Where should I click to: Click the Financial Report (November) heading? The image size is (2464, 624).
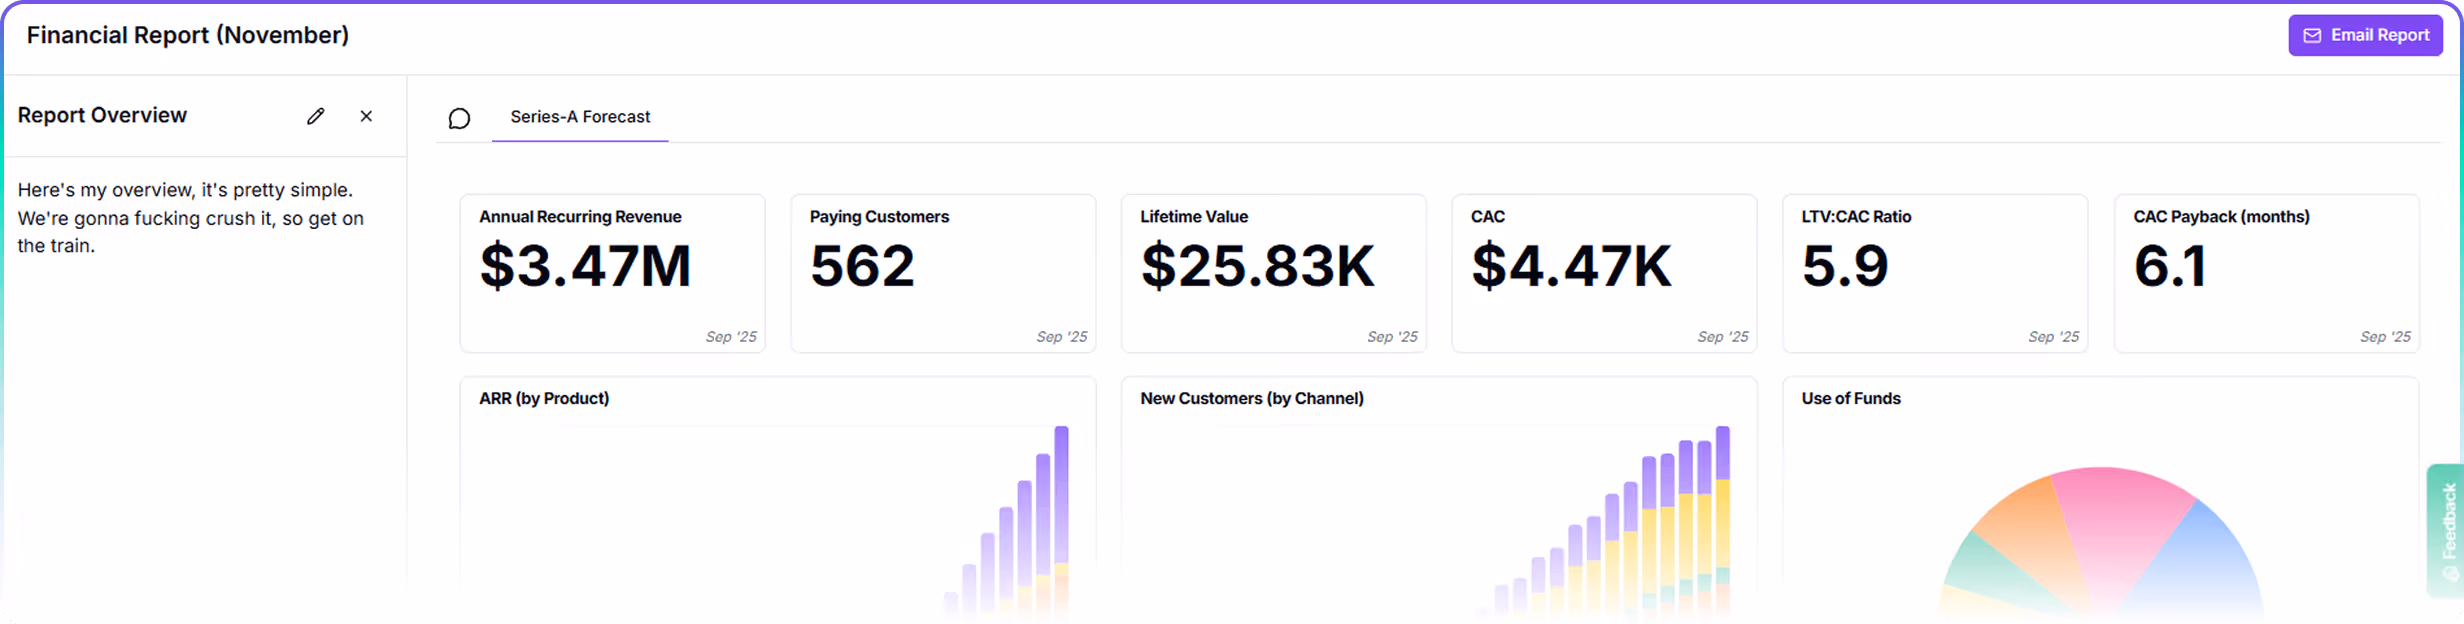(x=188, y=35)
